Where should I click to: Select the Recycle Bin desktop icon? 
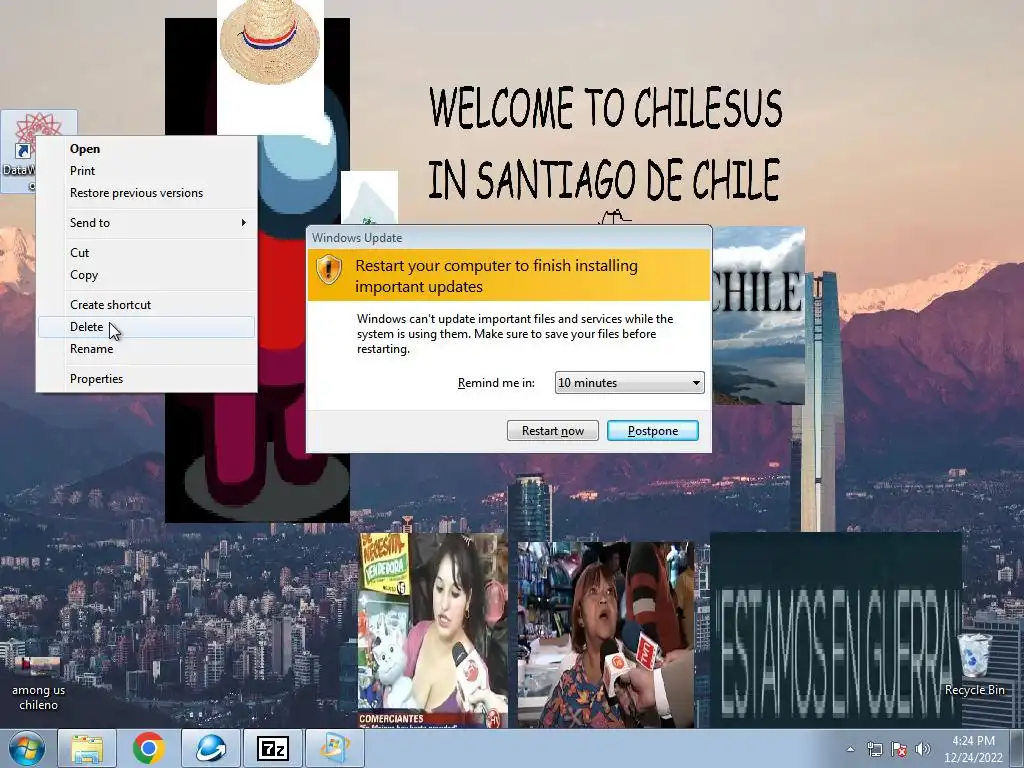(x=974, y=664)
